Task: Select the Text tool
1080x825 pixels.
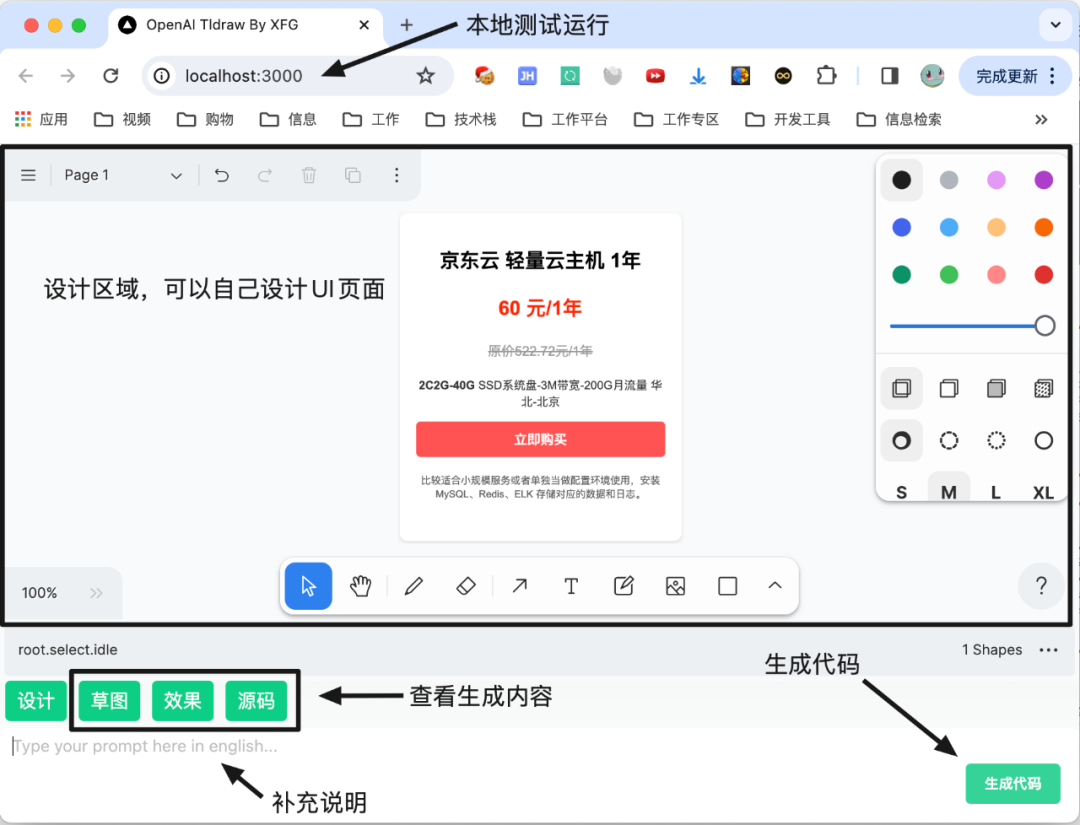Action: pyautogui.click(x=571, y=586)
